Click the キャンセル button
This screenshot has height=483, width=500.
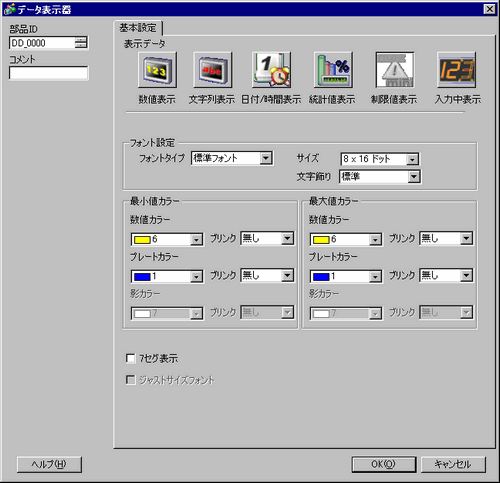pyautogui.click(x=453, y=464)
